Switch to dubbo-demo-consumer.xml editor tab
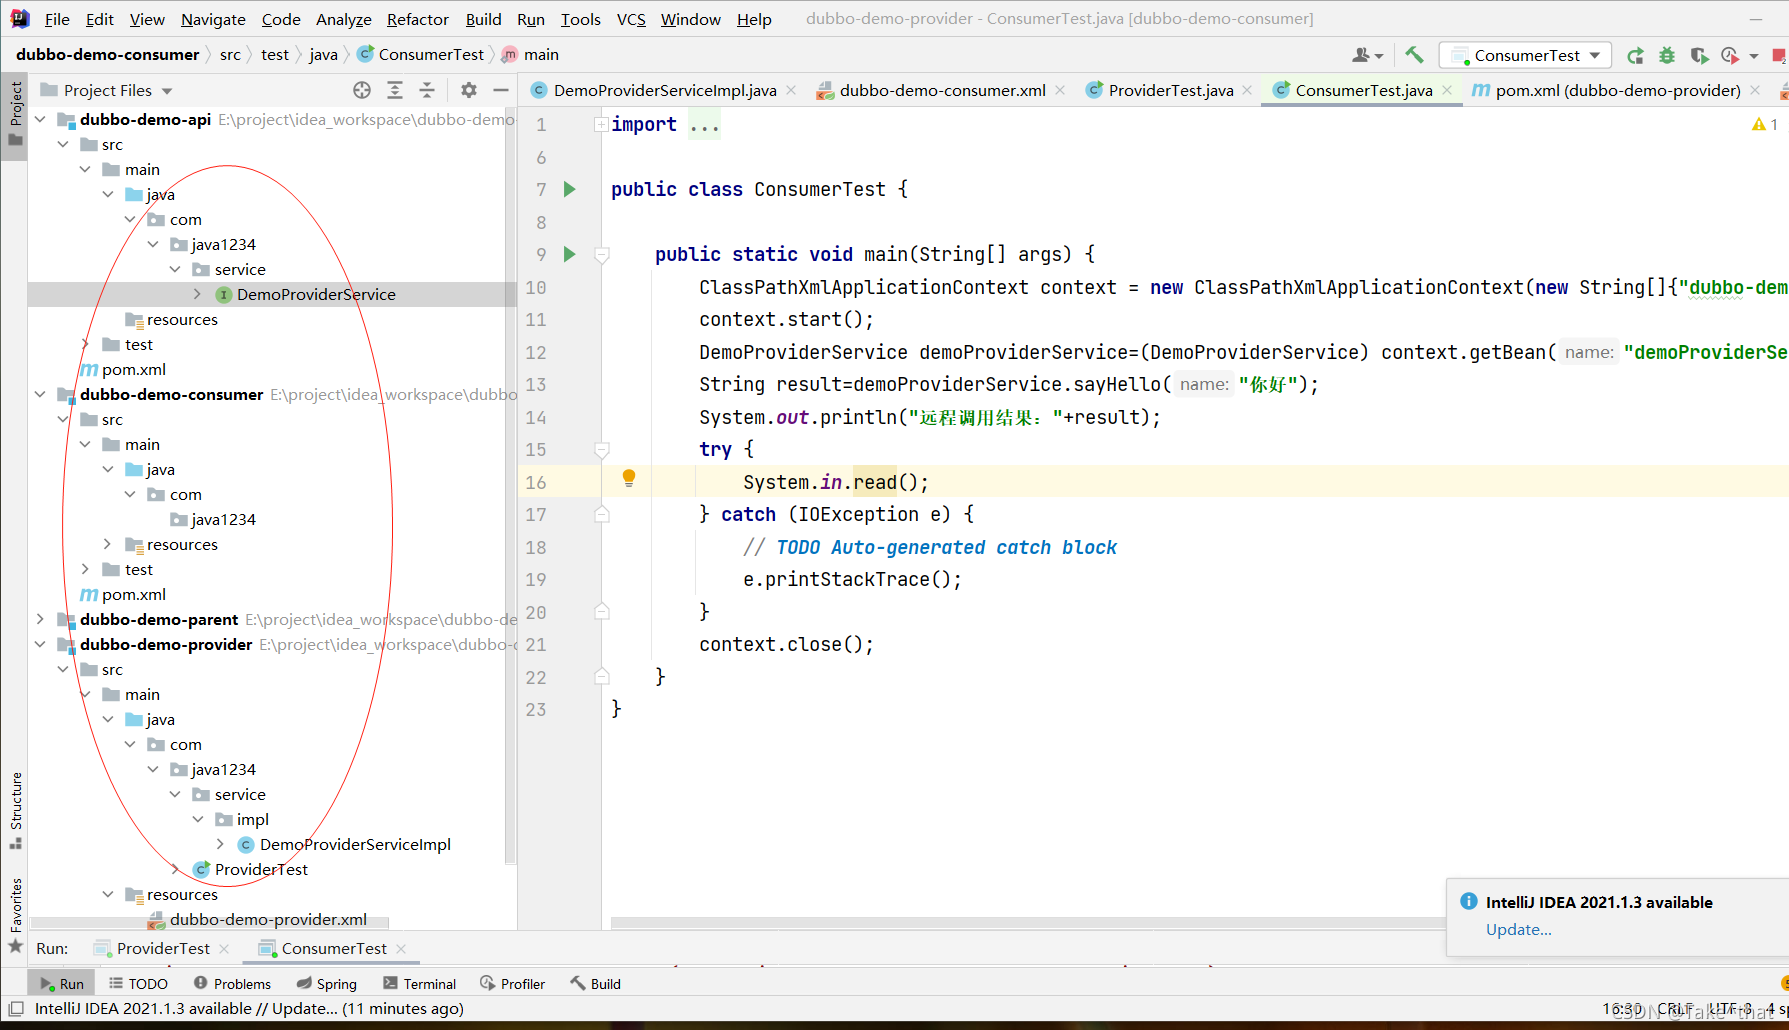Image resolution: width=1789 pixels, height=1030 pixels. pos(942,90)
